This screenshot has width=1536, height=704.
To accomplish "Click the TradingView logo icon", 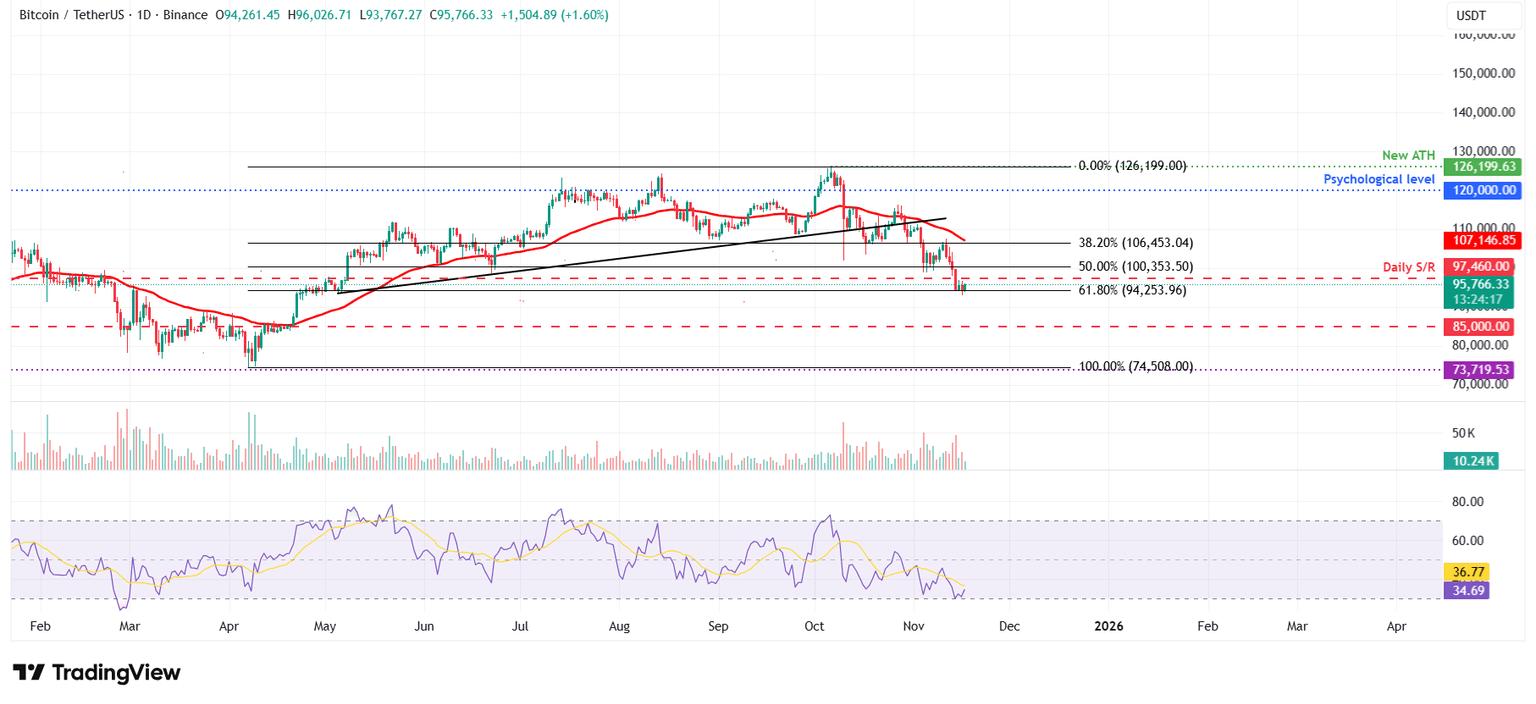I will 29,673.
